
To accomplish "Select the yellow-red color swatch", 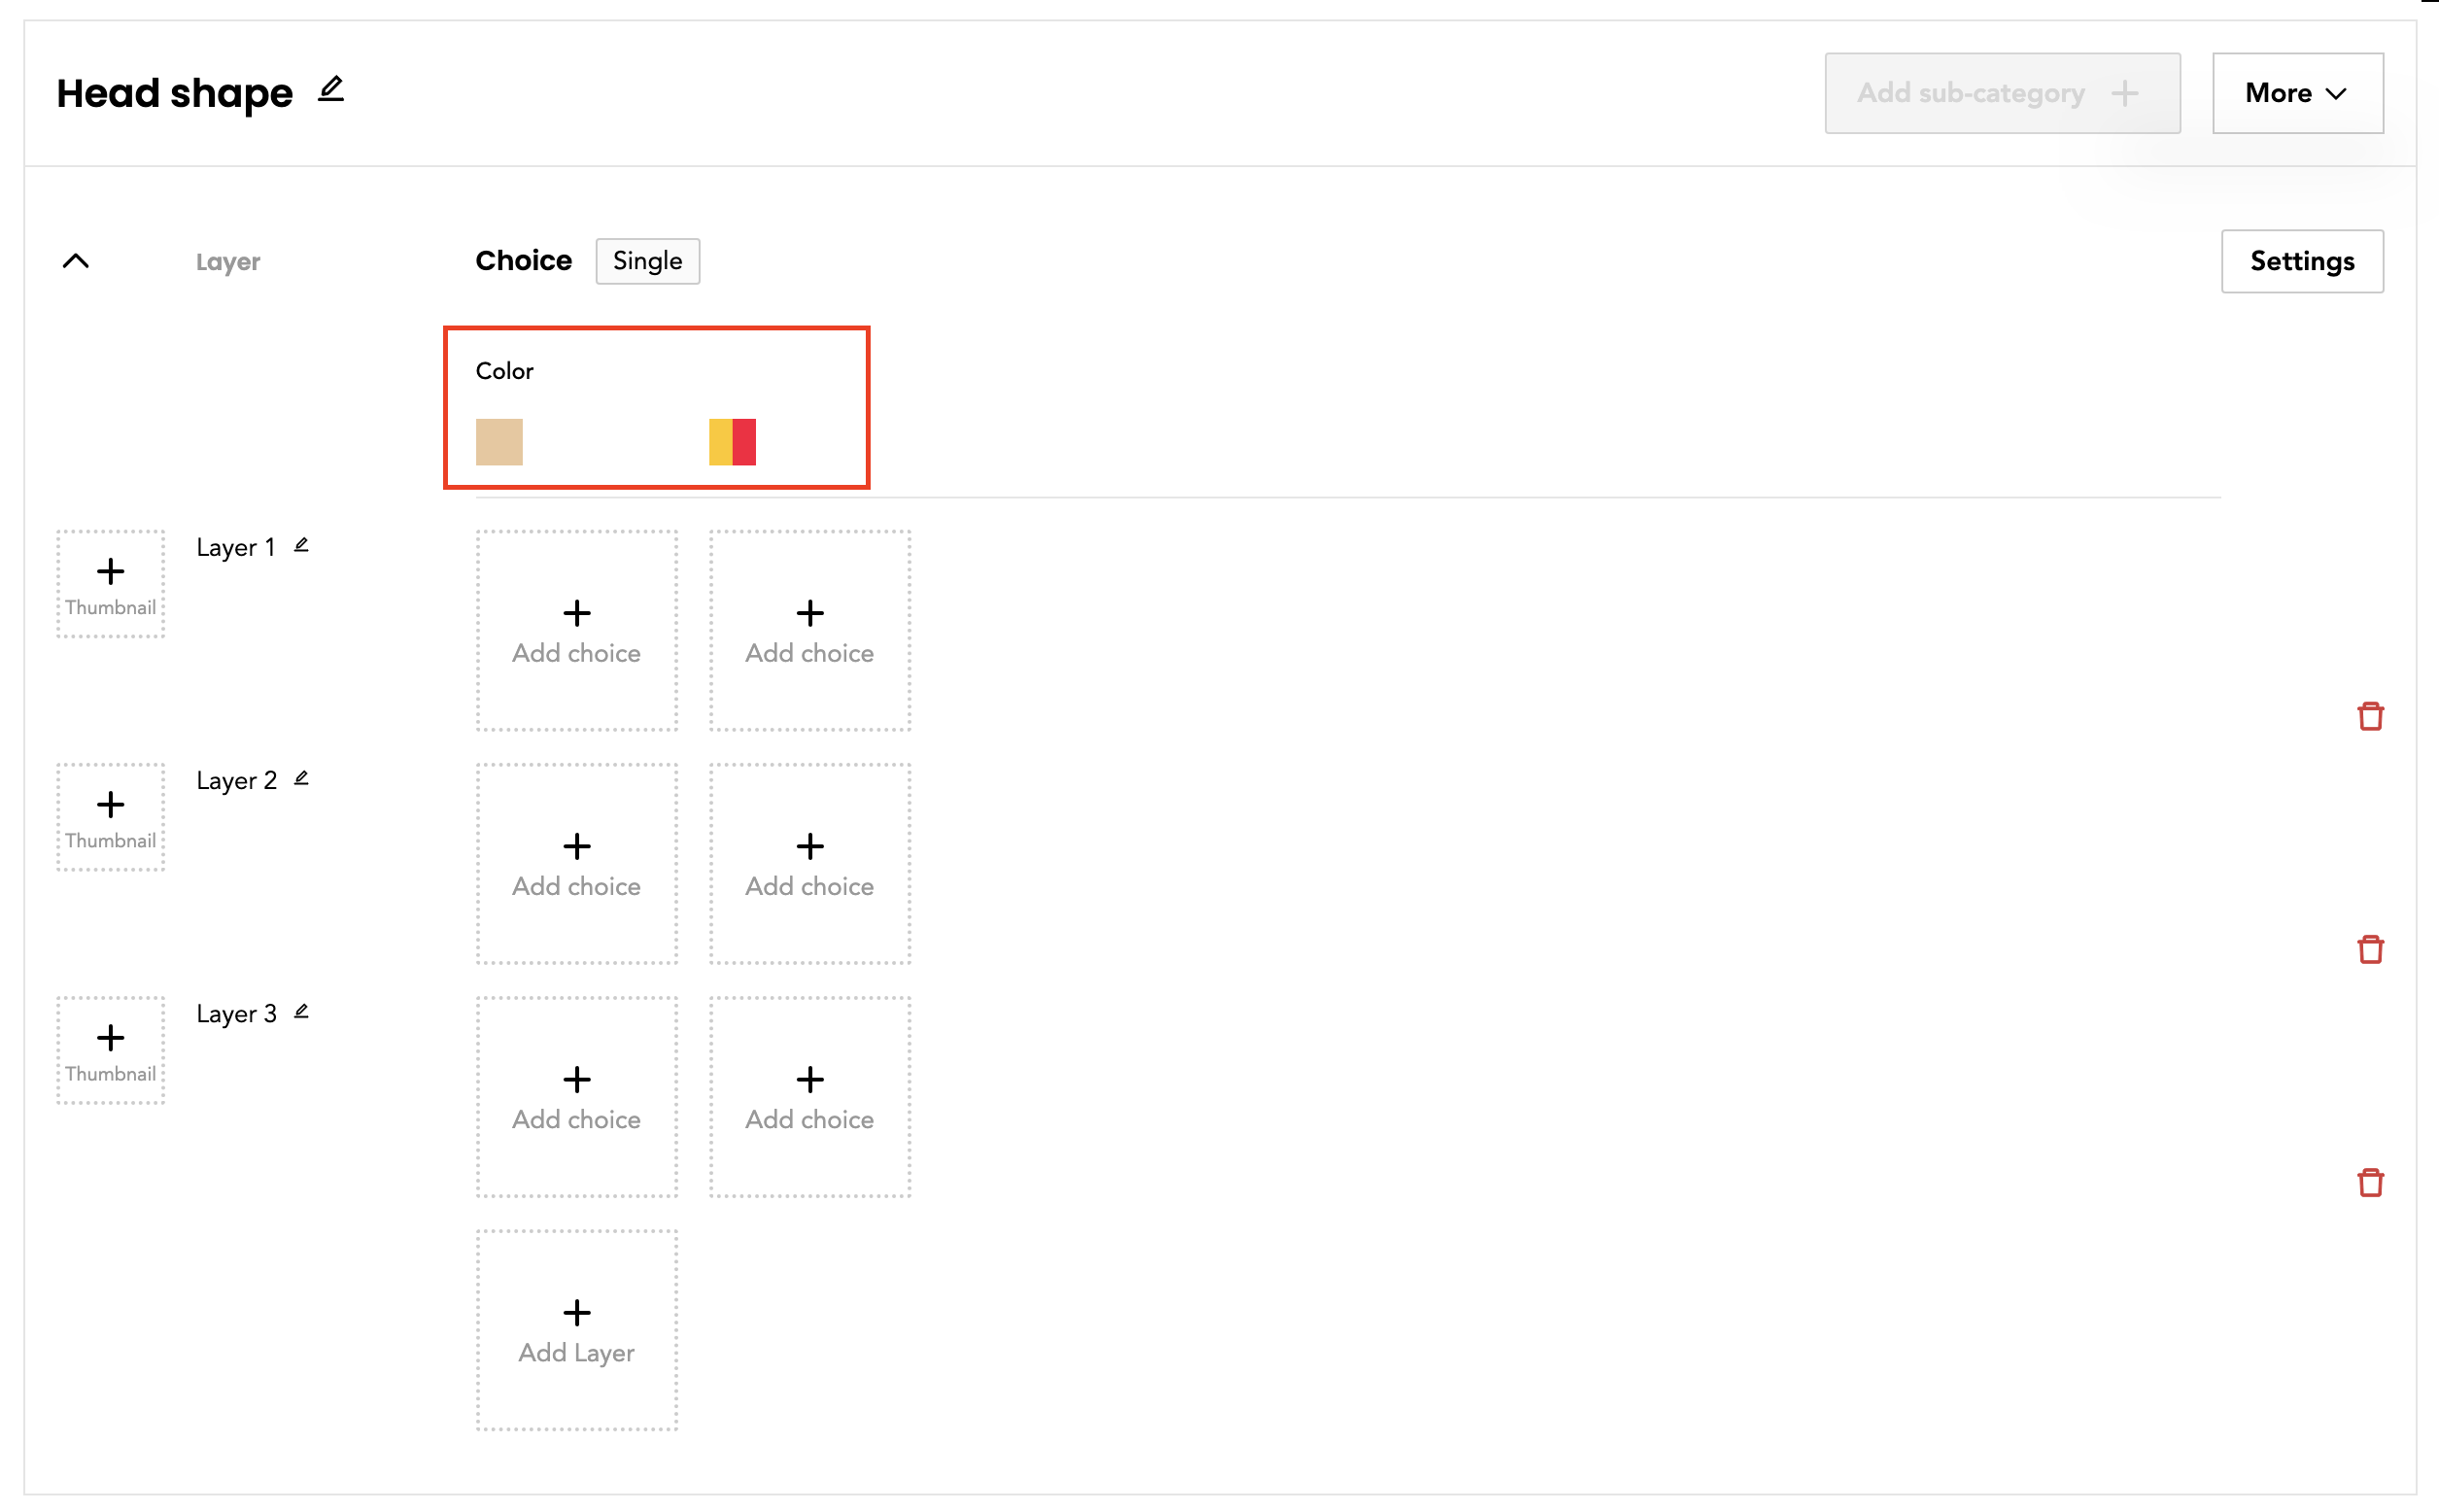I will click(x=732, y=442).
